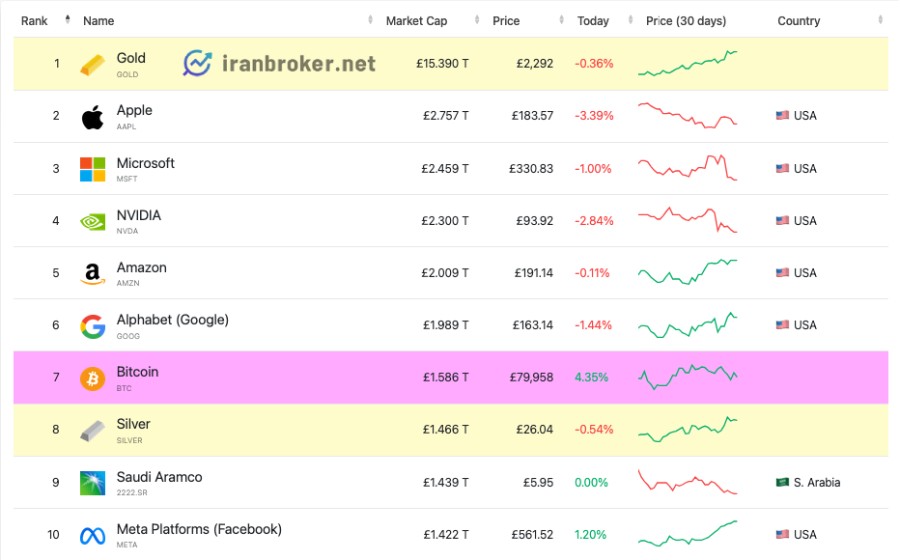This screenshot has height=560, width=900.
Task: Click the Today column header
Action: coord(593,21)
